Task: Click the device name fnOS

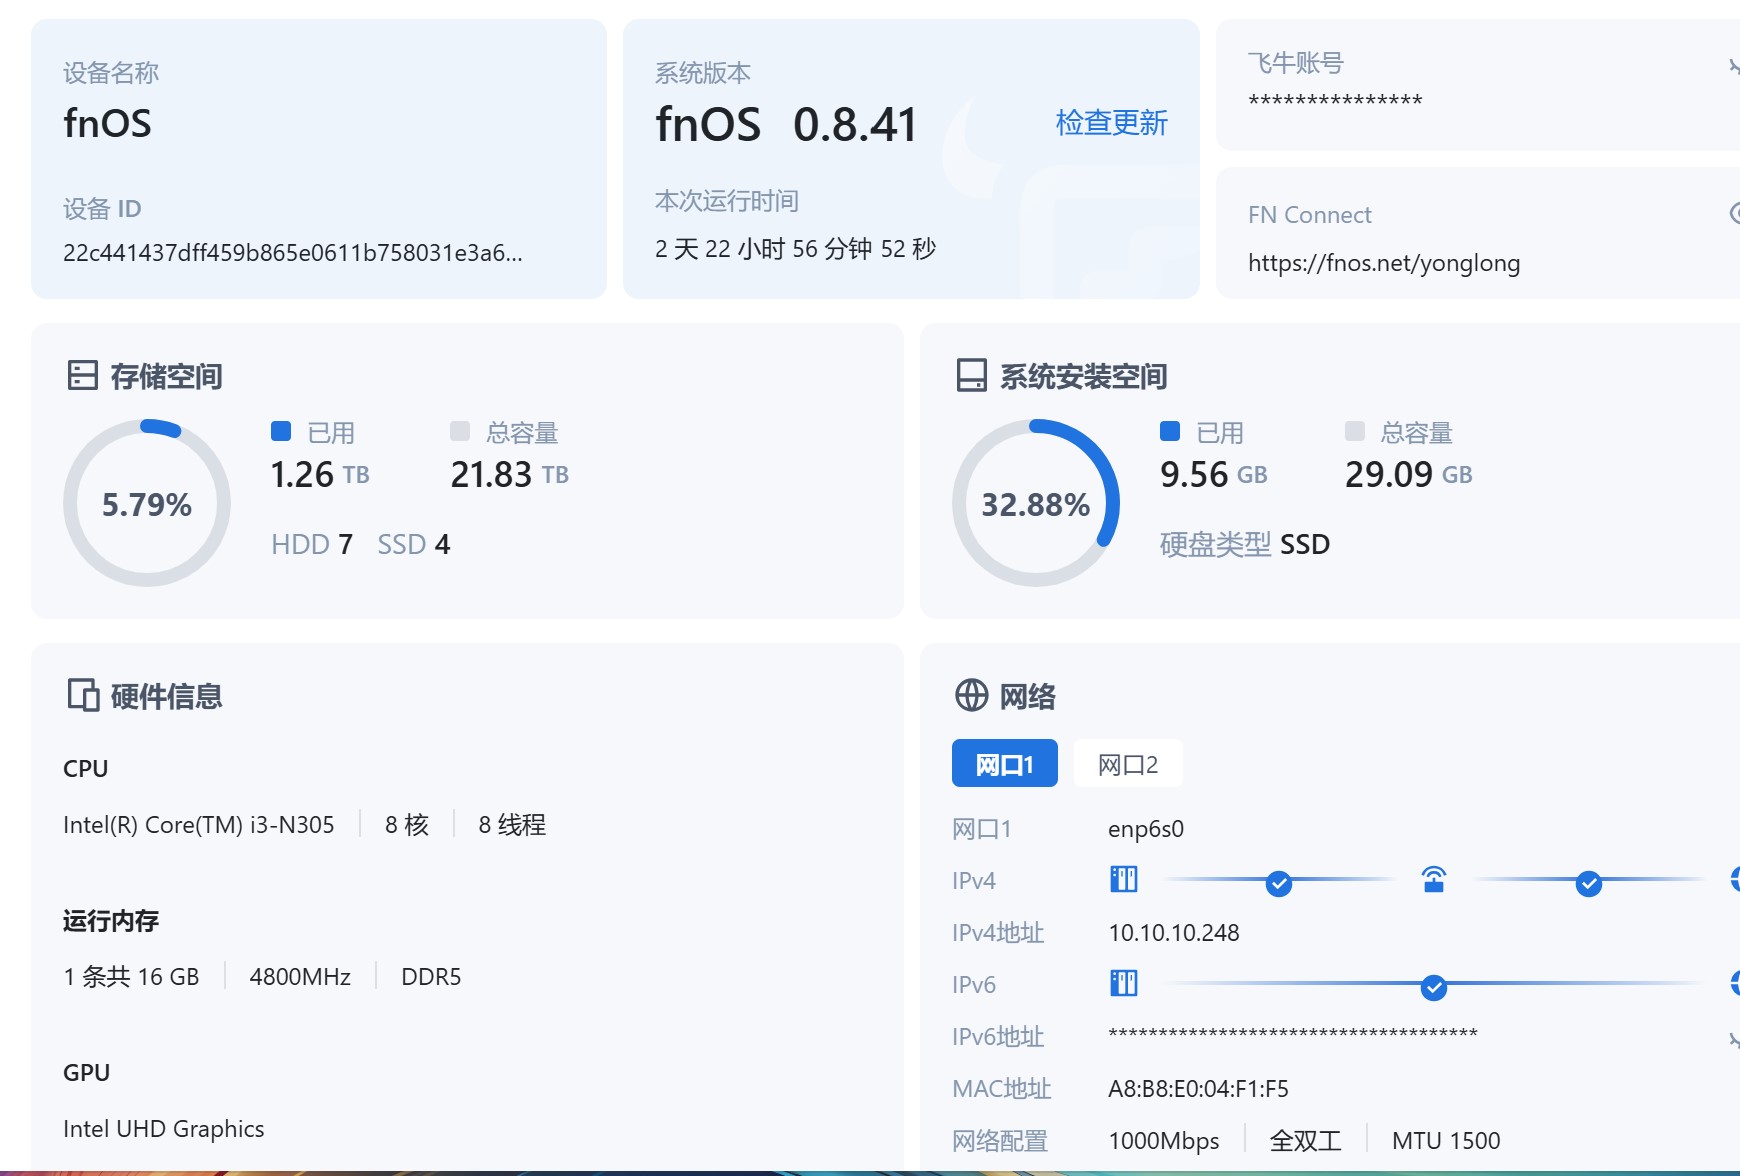Action: click(x=107, y=123)
